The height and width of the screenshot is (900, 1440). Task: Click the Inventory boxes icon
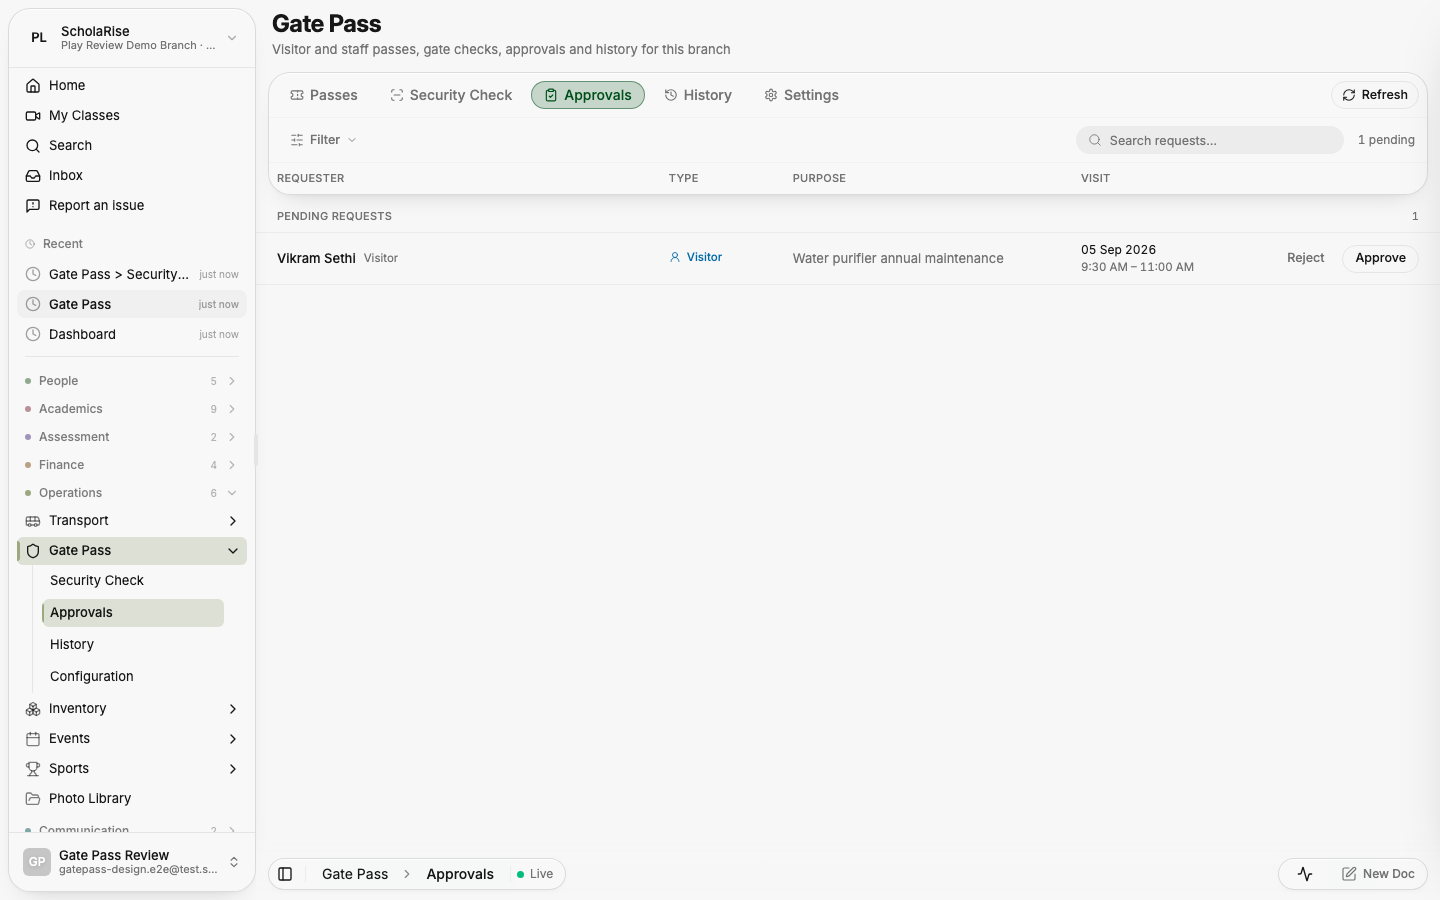33,709
